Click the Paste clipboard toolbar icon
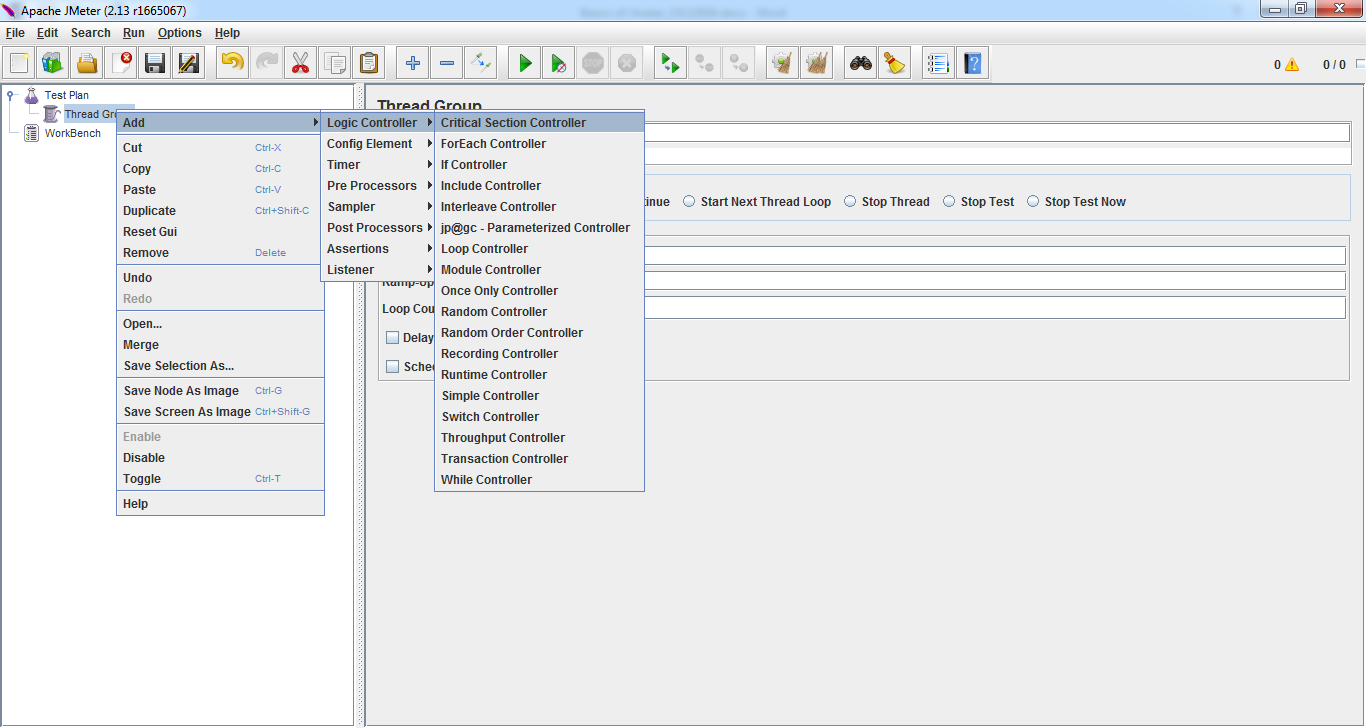 click(368, 63)
